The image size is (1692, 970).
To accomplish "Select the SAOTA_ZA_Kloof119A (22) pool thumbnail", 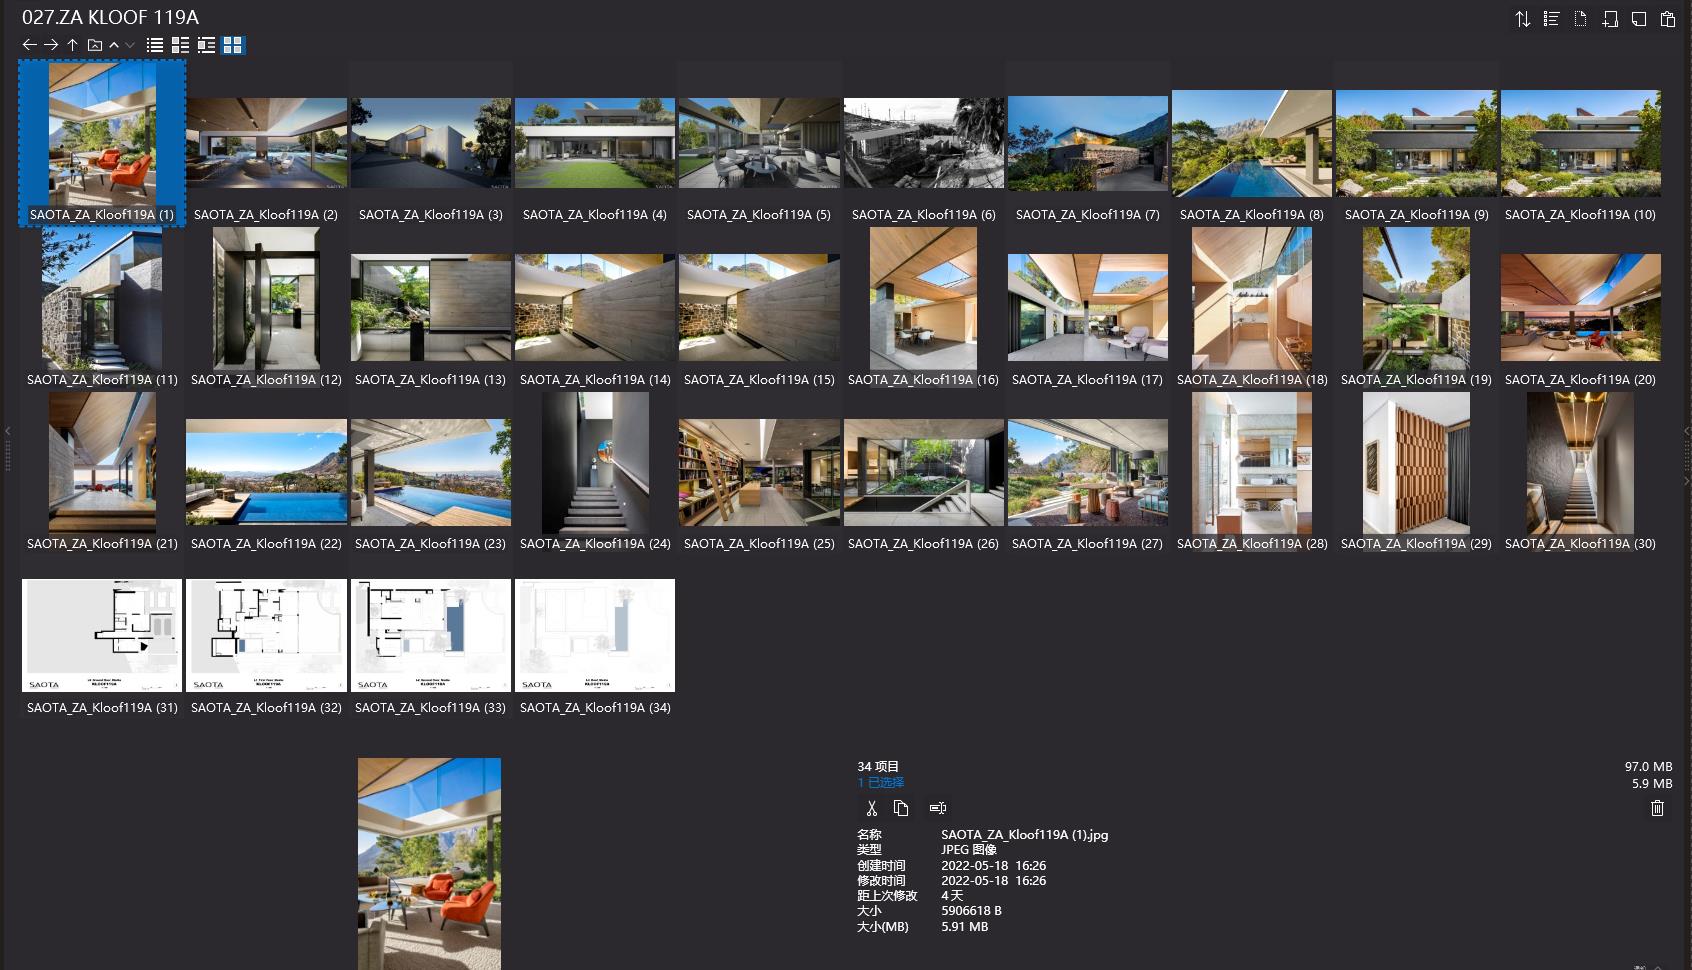I will pyautogui.click(x=265, y=470).
